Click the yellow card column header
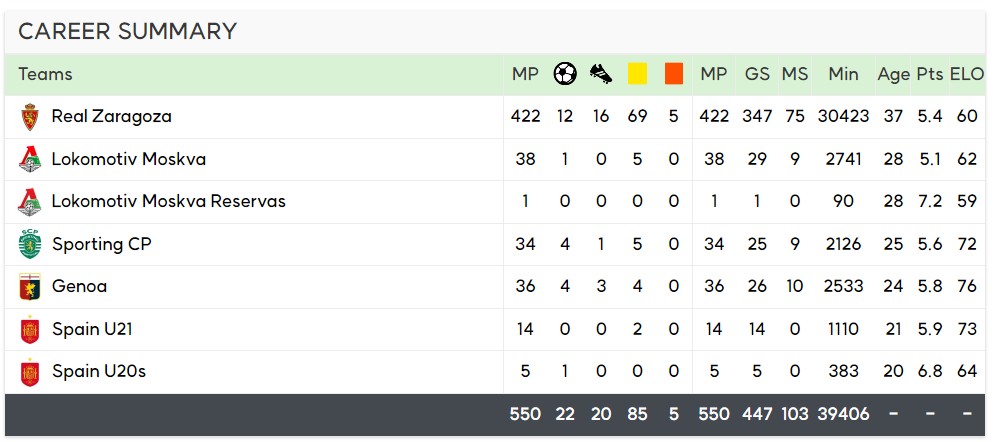The width and height of the screenshot is (995, 442). pyautogui.click(x=637, y=74)
